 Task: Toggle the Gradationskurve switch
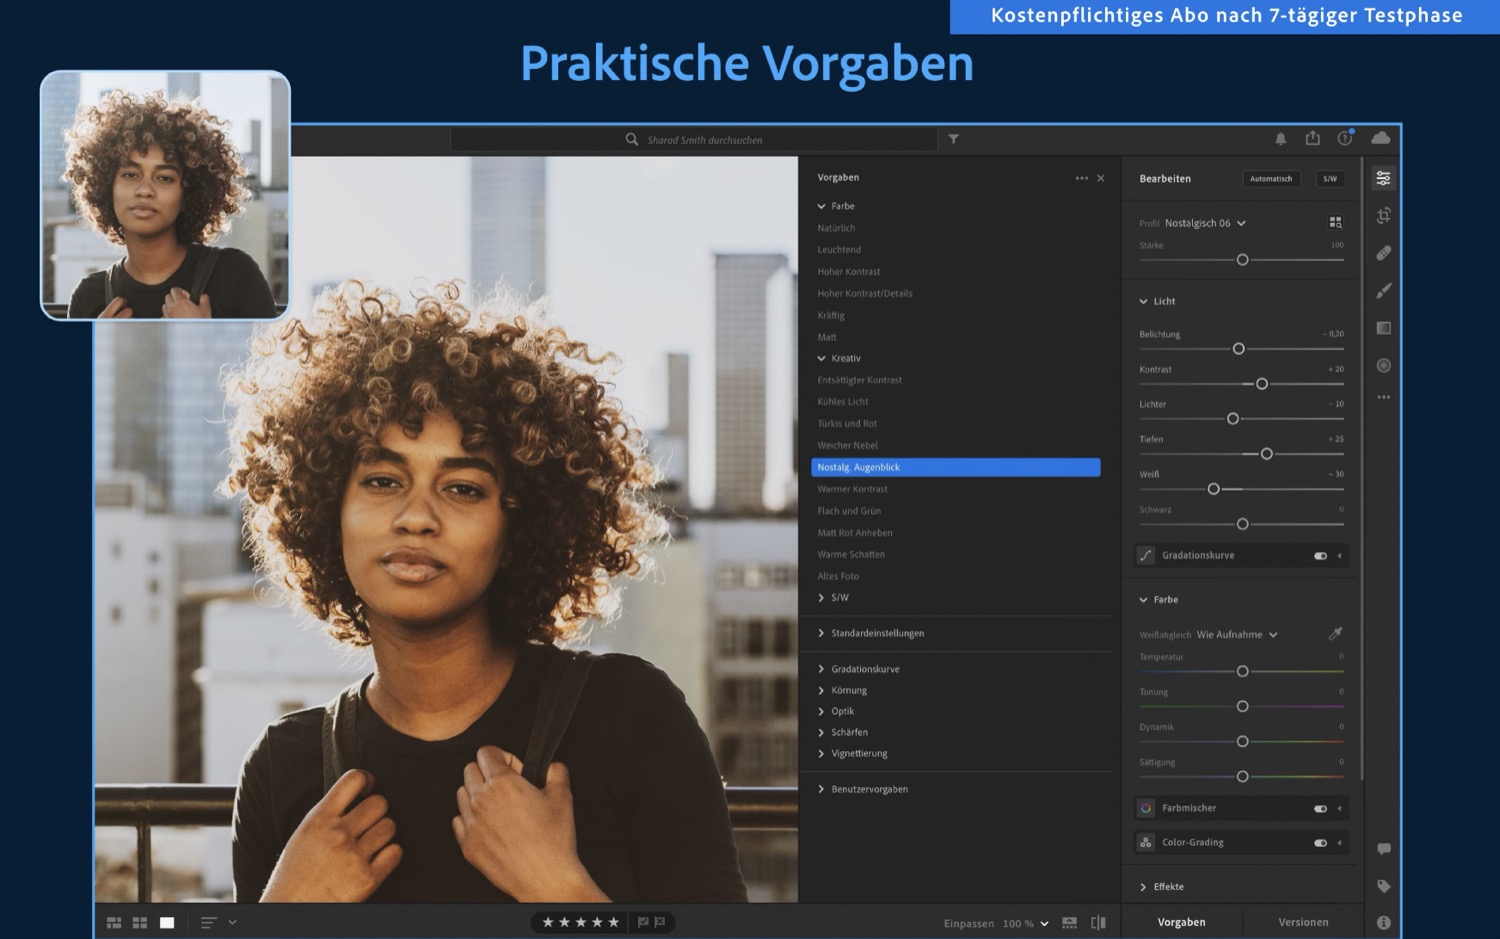coord(1320,556)
